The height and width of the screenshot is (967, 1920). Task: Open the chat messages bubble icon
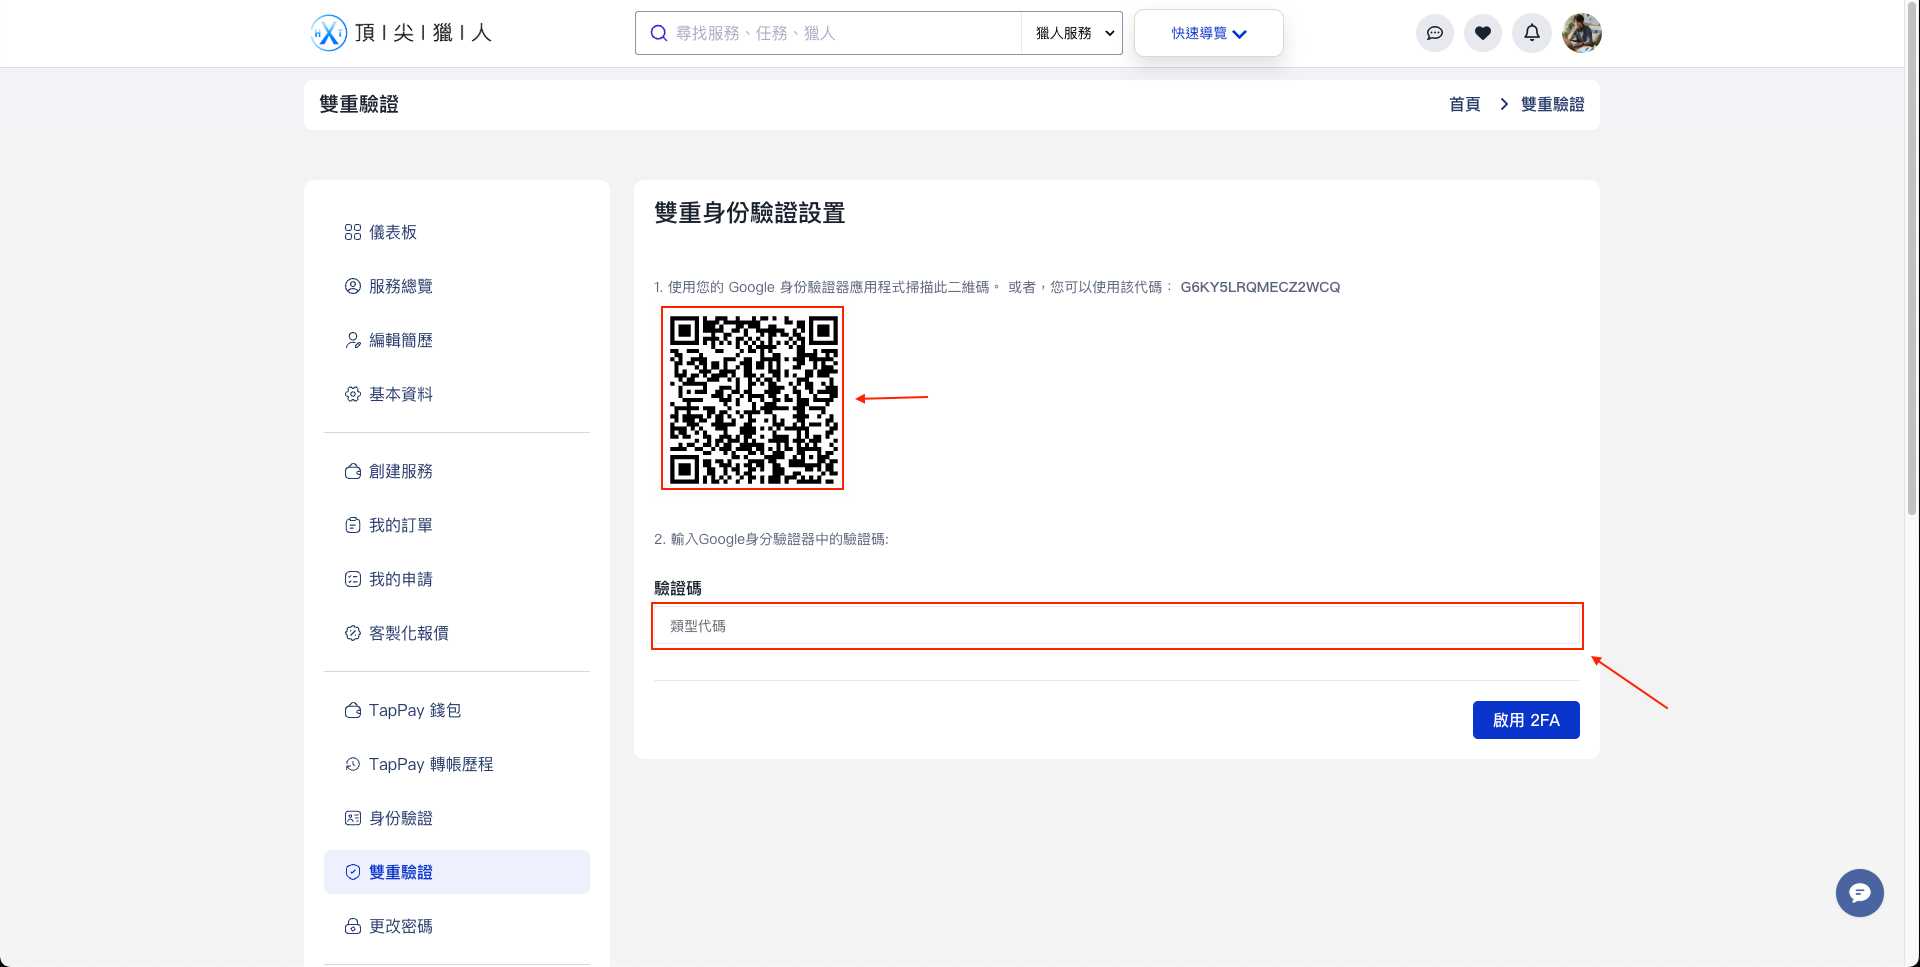coord(1434,33)
